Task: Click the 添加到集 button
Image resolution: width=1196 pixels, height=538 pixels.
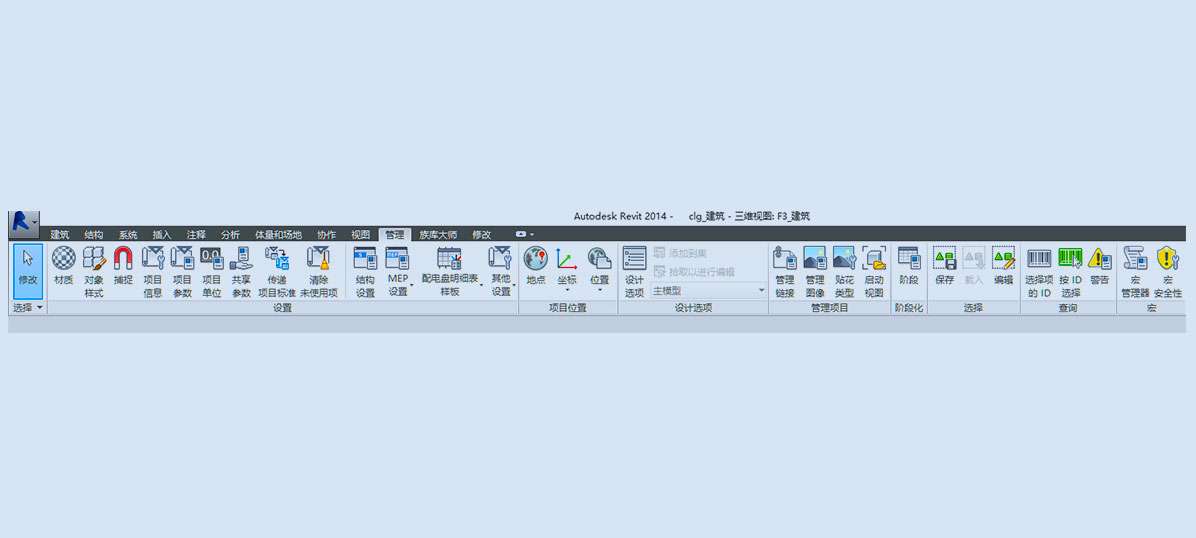Action: click(680, 253)
